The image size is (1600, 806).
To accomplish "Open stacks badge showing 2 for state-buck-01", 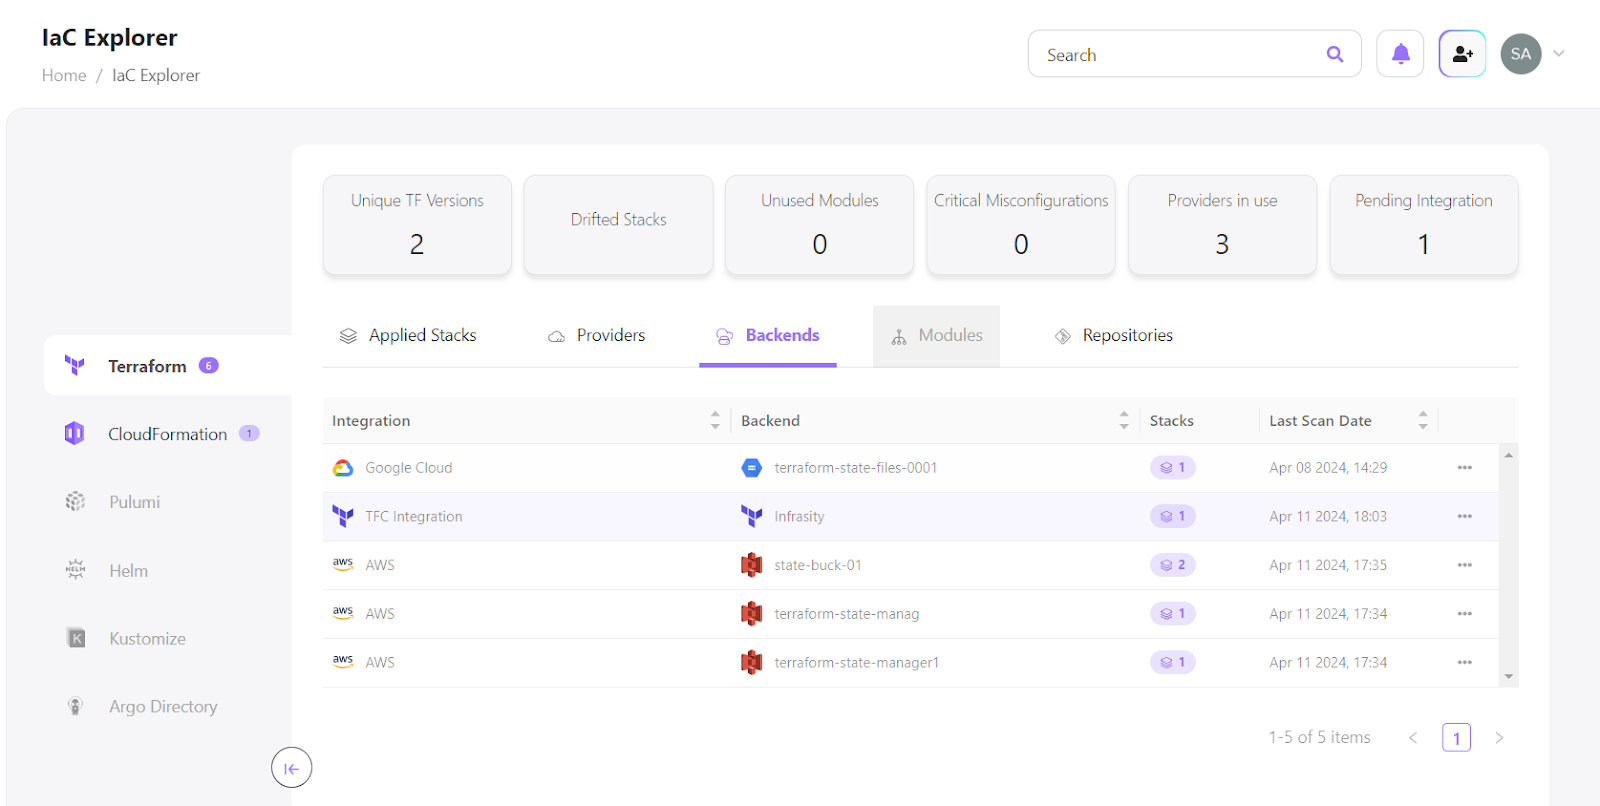I will click(1172, 565).
